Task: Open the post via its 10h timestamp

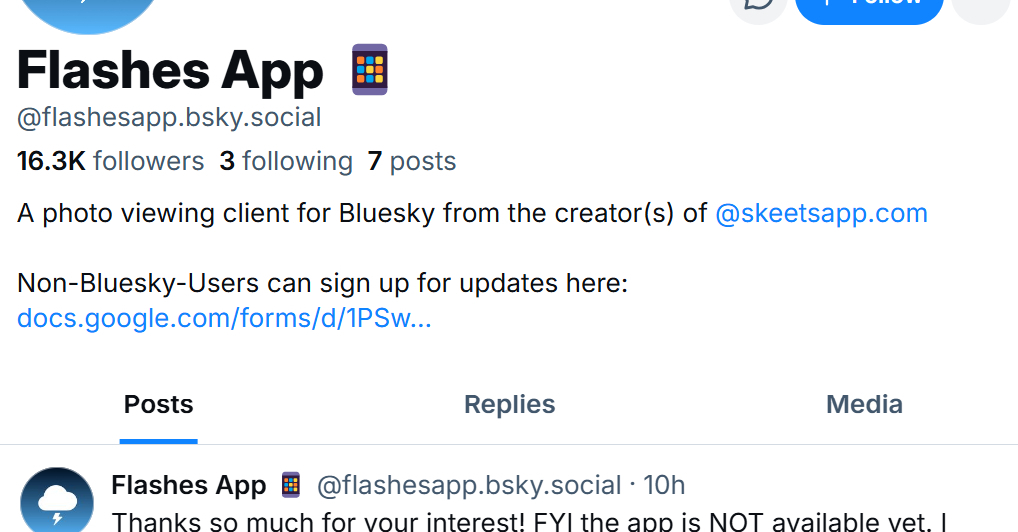Action: coord(664,486)
